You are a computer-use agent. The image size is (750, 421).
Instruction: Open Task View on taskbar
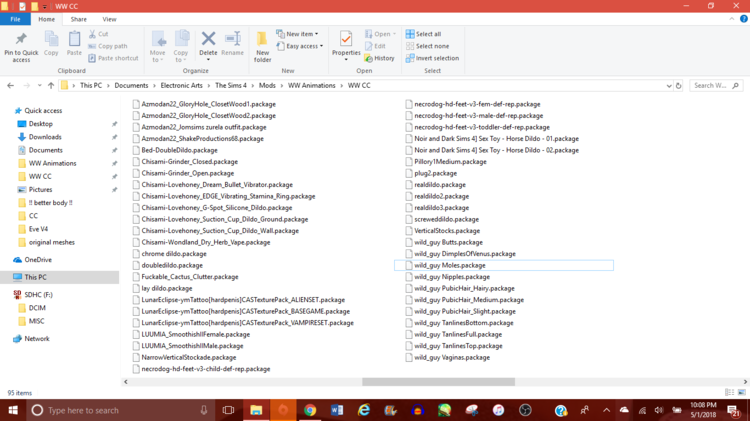tap(229, 410)
